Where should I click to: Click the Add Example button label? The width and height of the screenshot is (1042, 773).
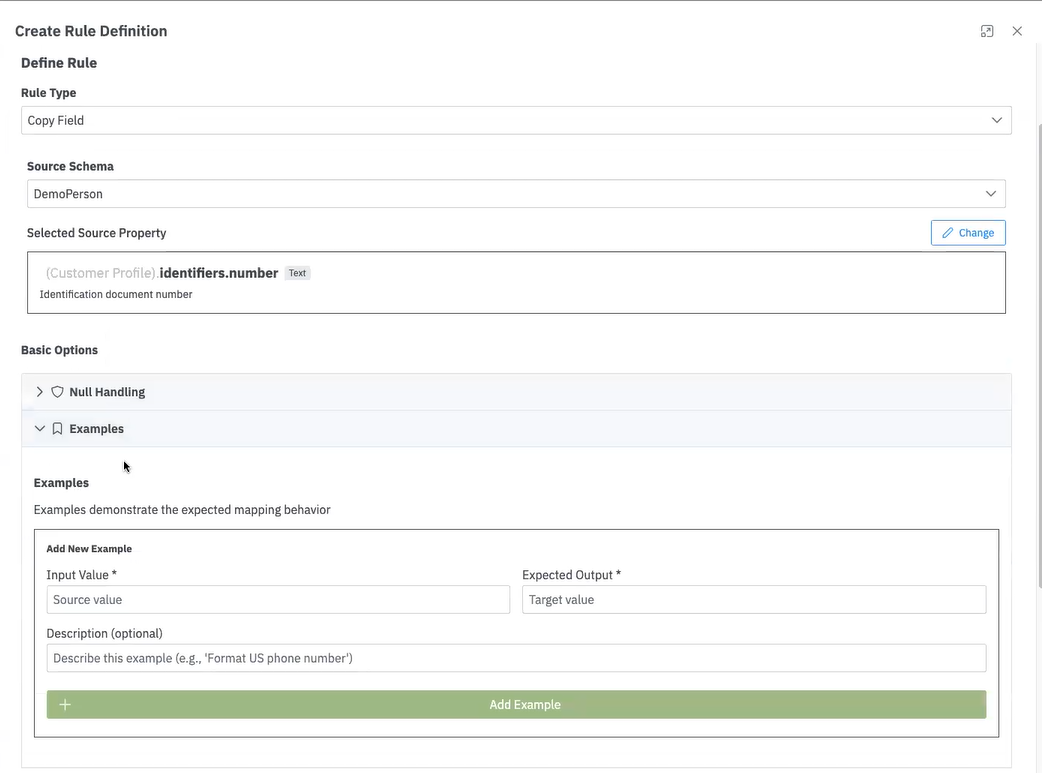coord(525,705)
